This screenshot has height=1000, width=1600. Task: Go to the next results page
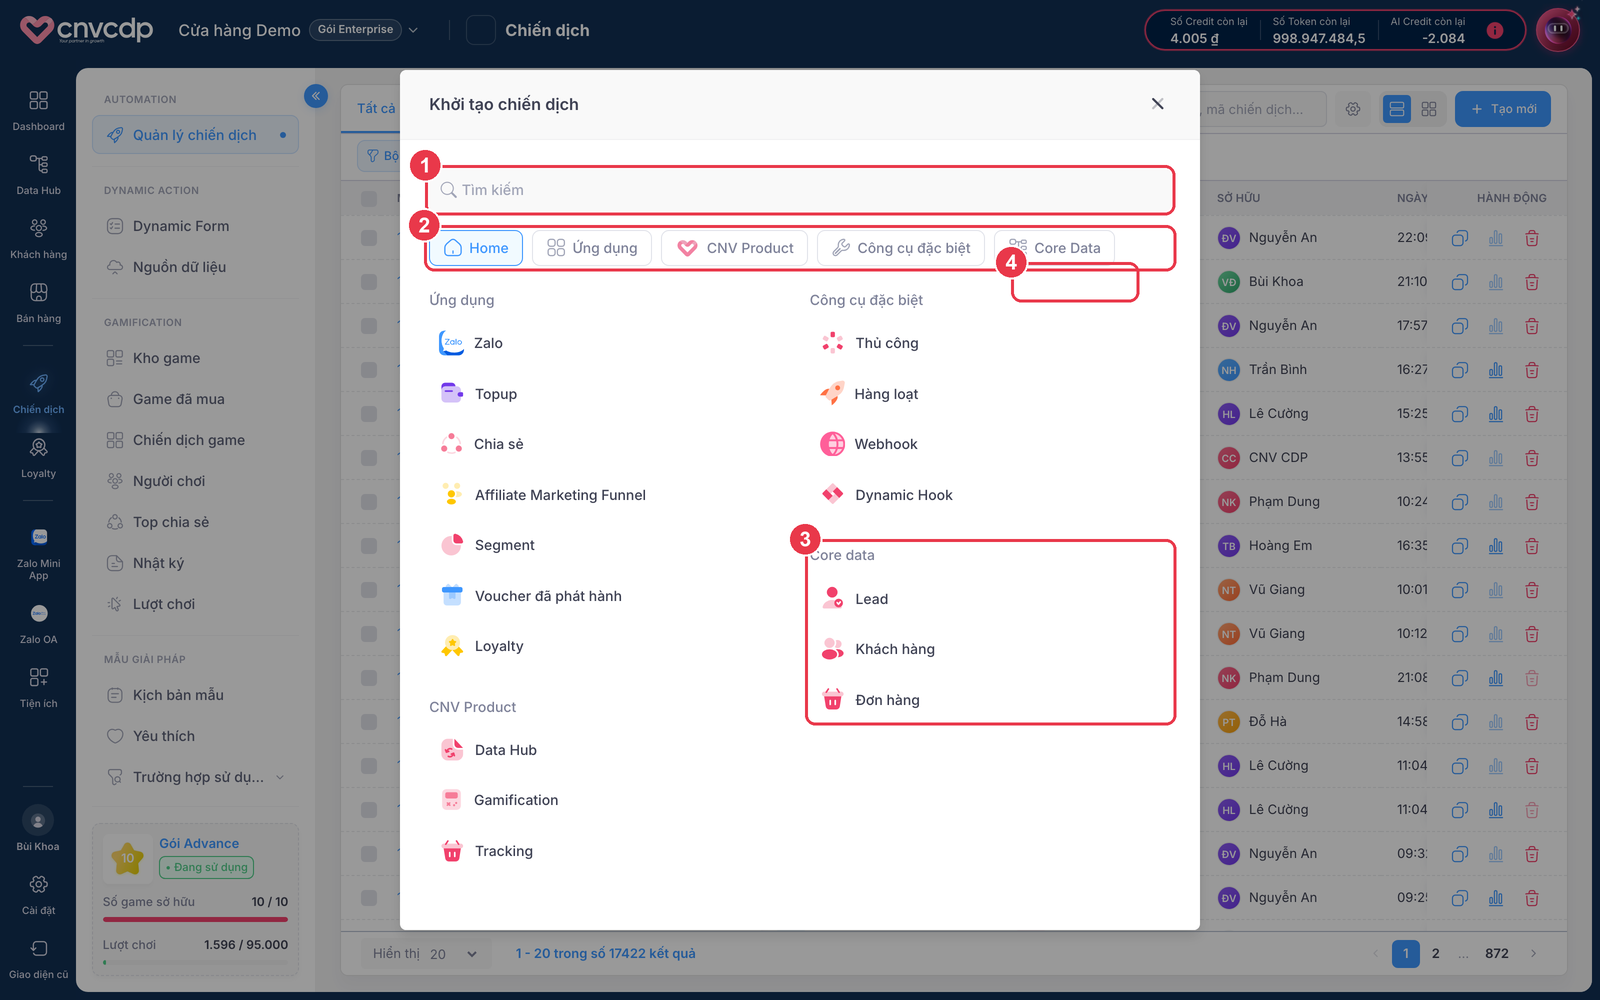point(1533,954)
